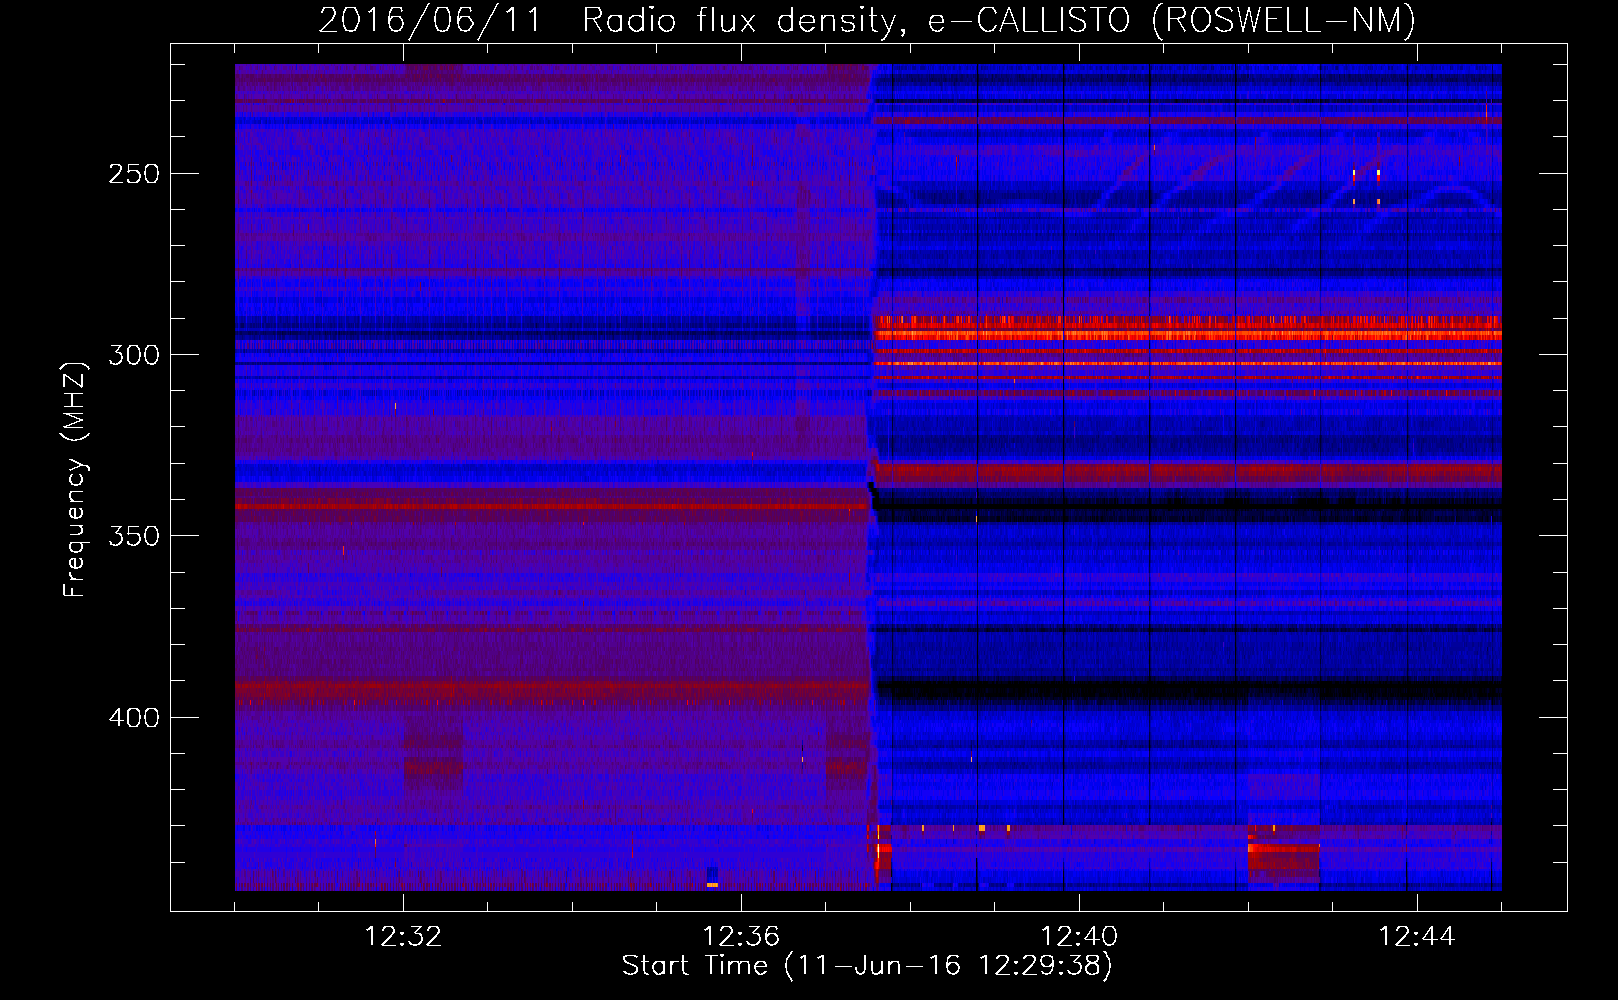Select the 300 frequency axis label
Image resolution: width=1618 pixels, height=1000 pixels.
click(134, 355)
